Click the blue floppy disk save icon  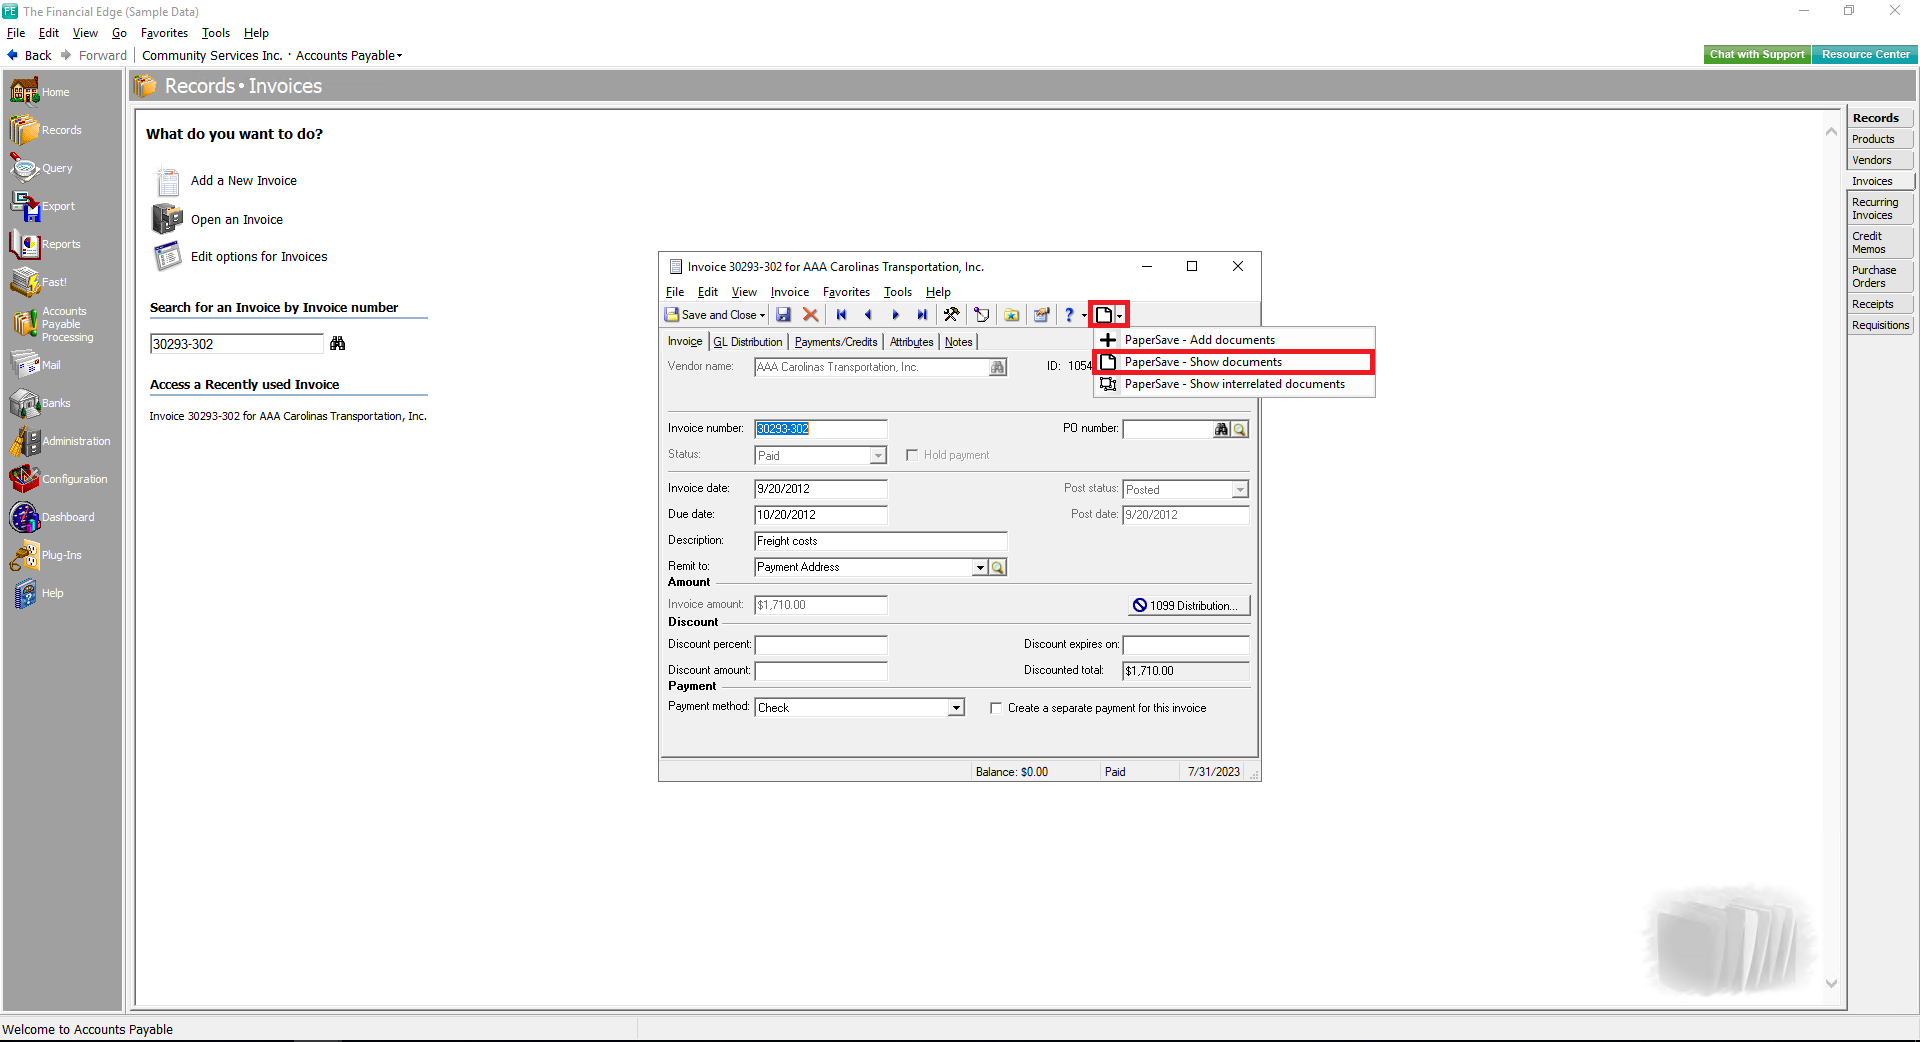point(783,315)
